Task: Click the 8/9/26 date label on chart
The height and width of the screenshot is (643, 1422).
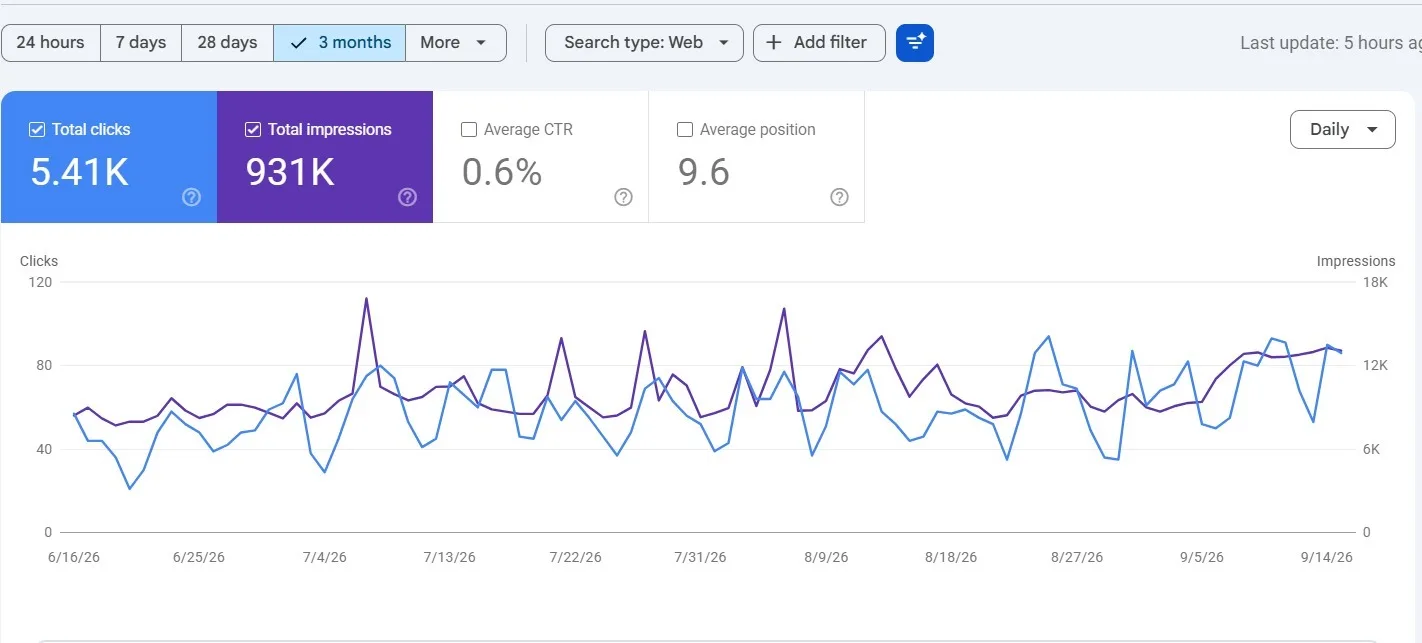Action: coord(825,557)
